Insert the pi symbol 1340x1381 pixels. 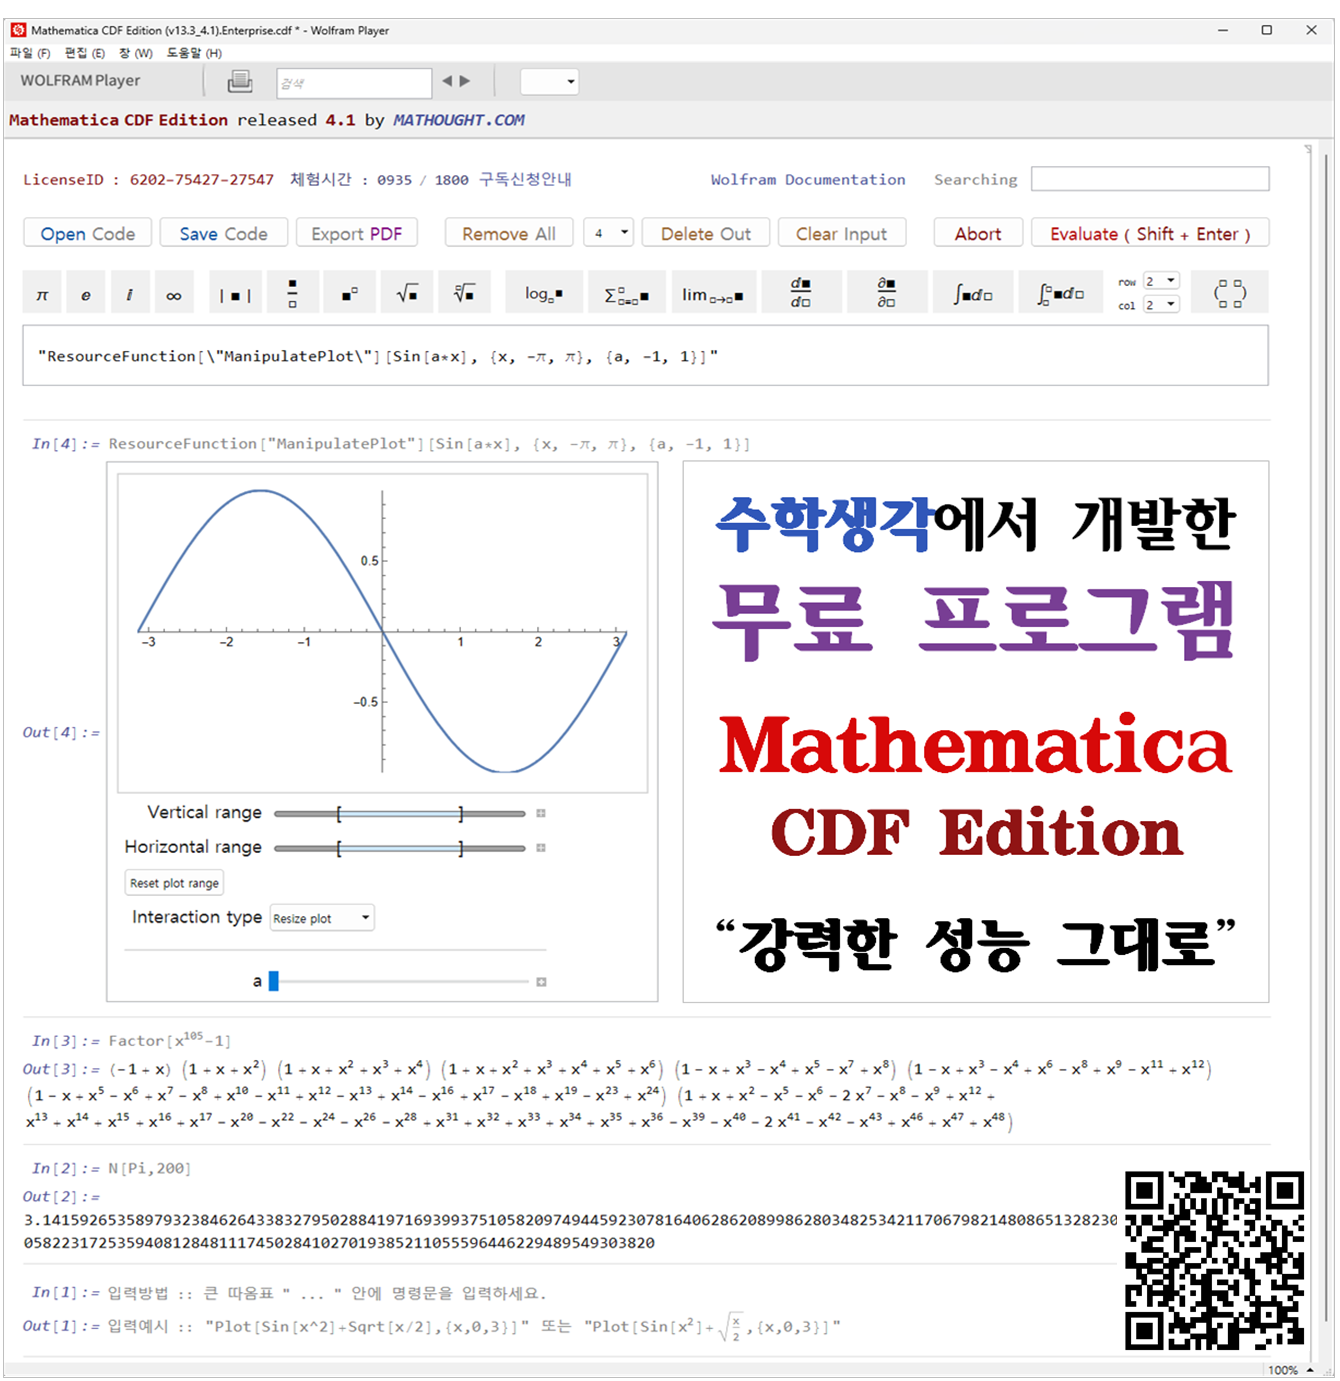tap(42, 294)
